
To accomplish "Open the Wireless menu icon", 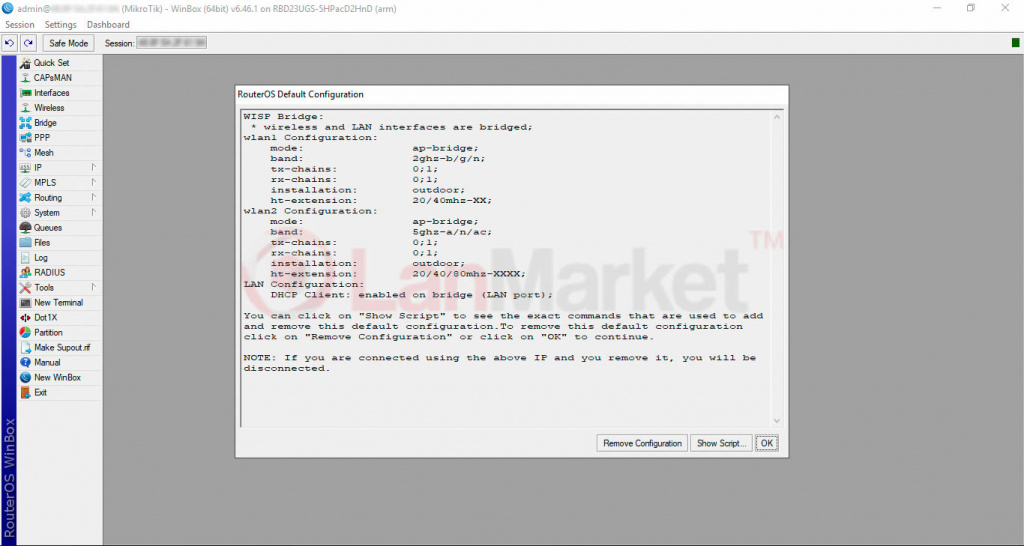I will point(25,108).
